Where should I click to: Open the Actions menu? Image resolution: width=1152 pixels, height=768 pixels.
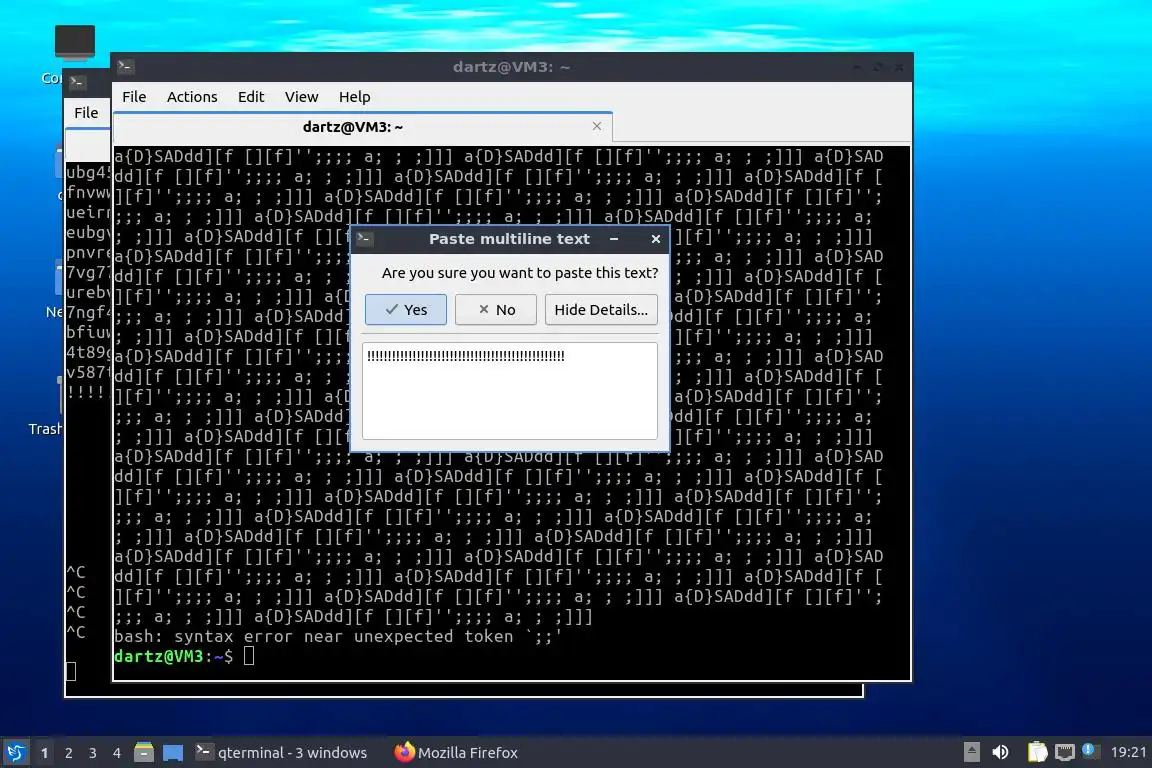192,97
